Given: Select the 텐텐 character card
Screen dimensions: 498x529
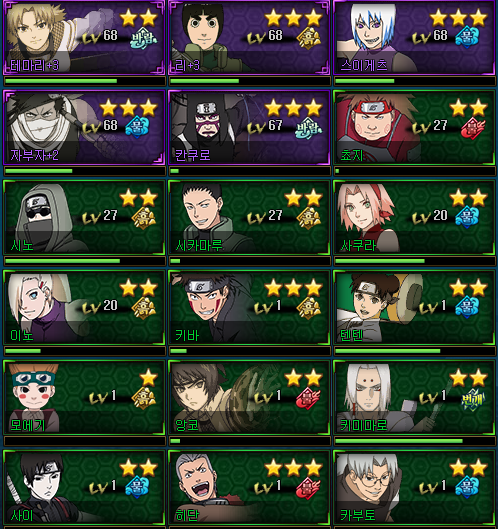Looking at the screenshot, I should tap(414, 307).
